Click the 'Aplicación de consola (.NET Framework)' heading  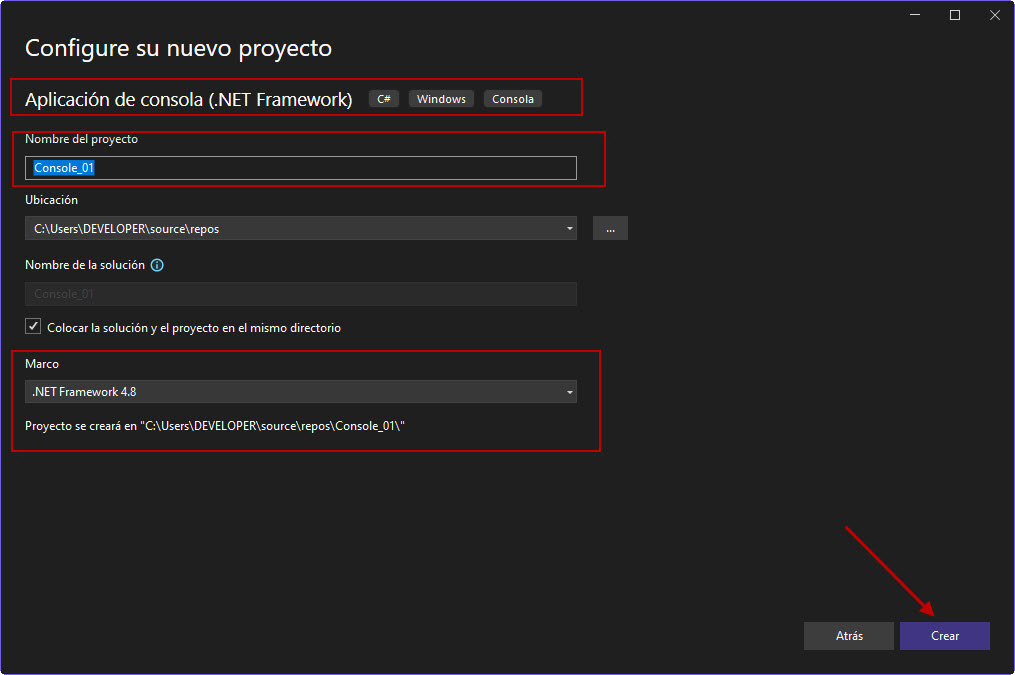[x=188, y=99]
